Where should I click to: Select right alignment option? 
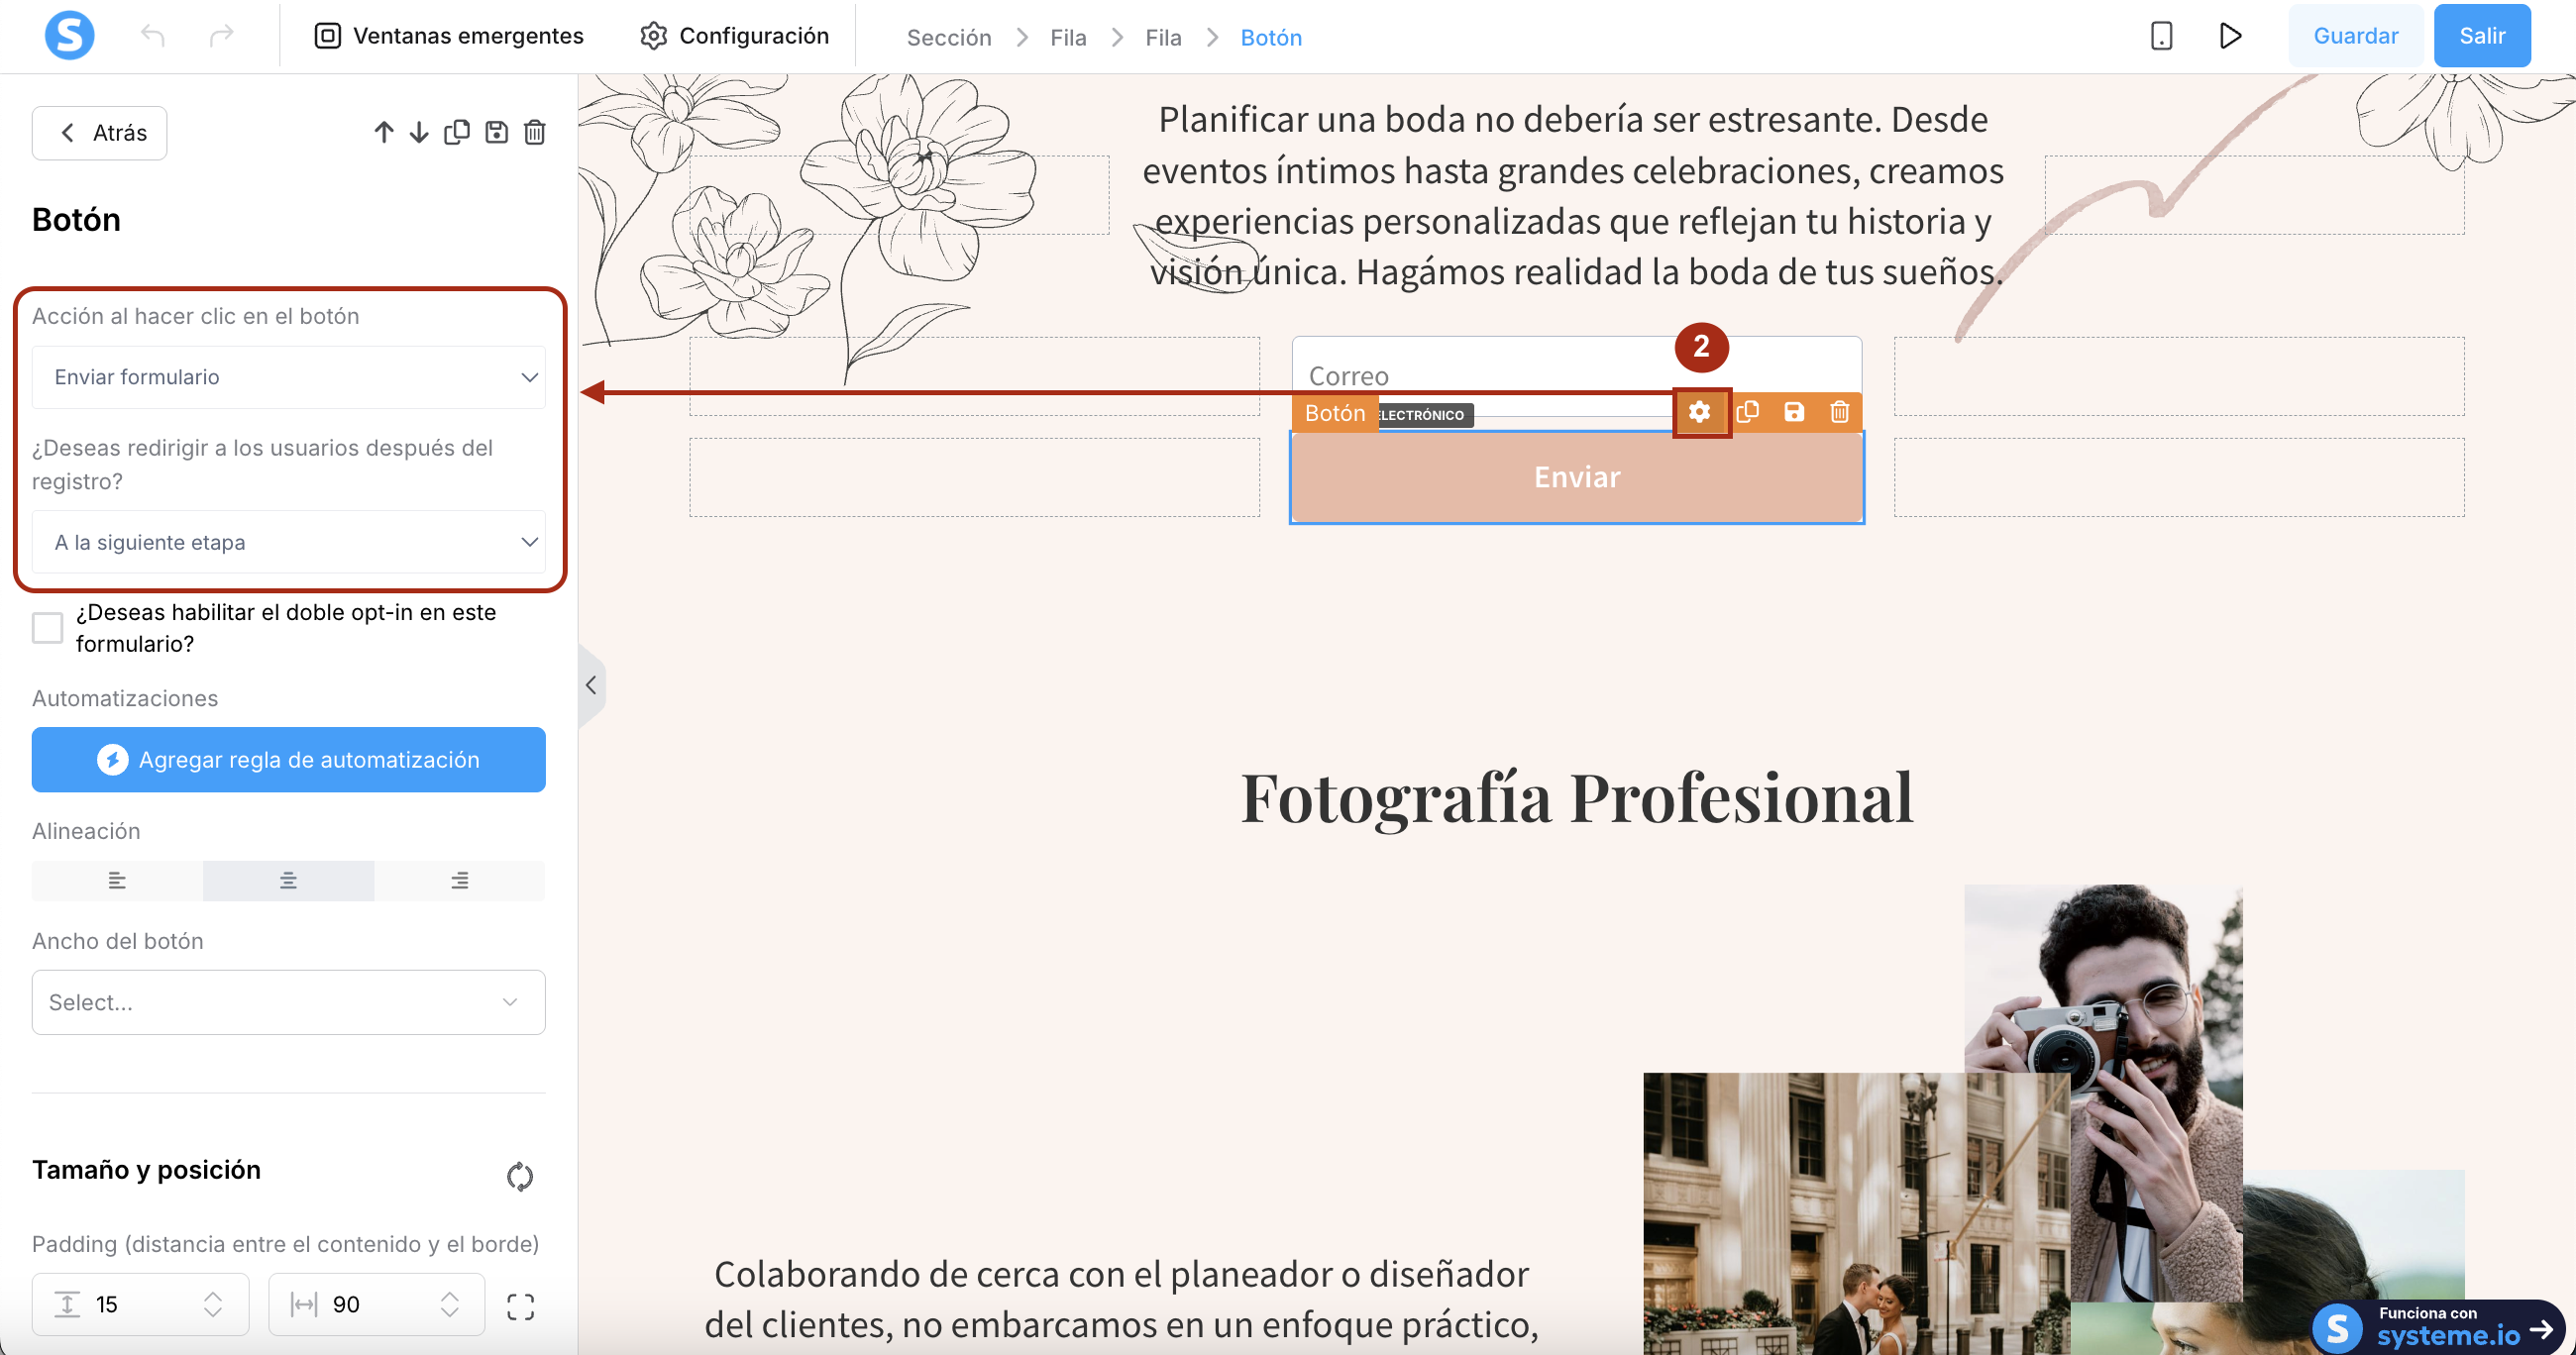[459, 880]
